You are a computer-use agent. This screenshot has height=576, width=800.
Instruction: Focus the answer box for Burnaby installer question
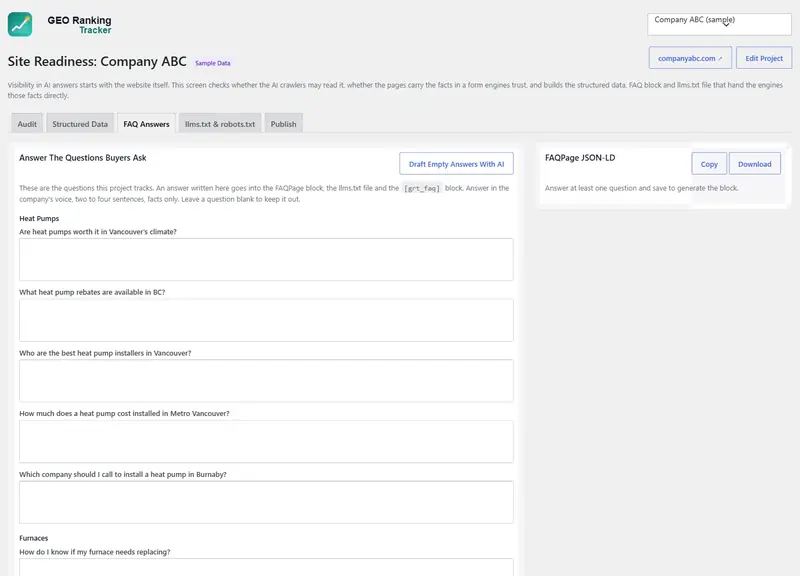click(x=266, y=502)
